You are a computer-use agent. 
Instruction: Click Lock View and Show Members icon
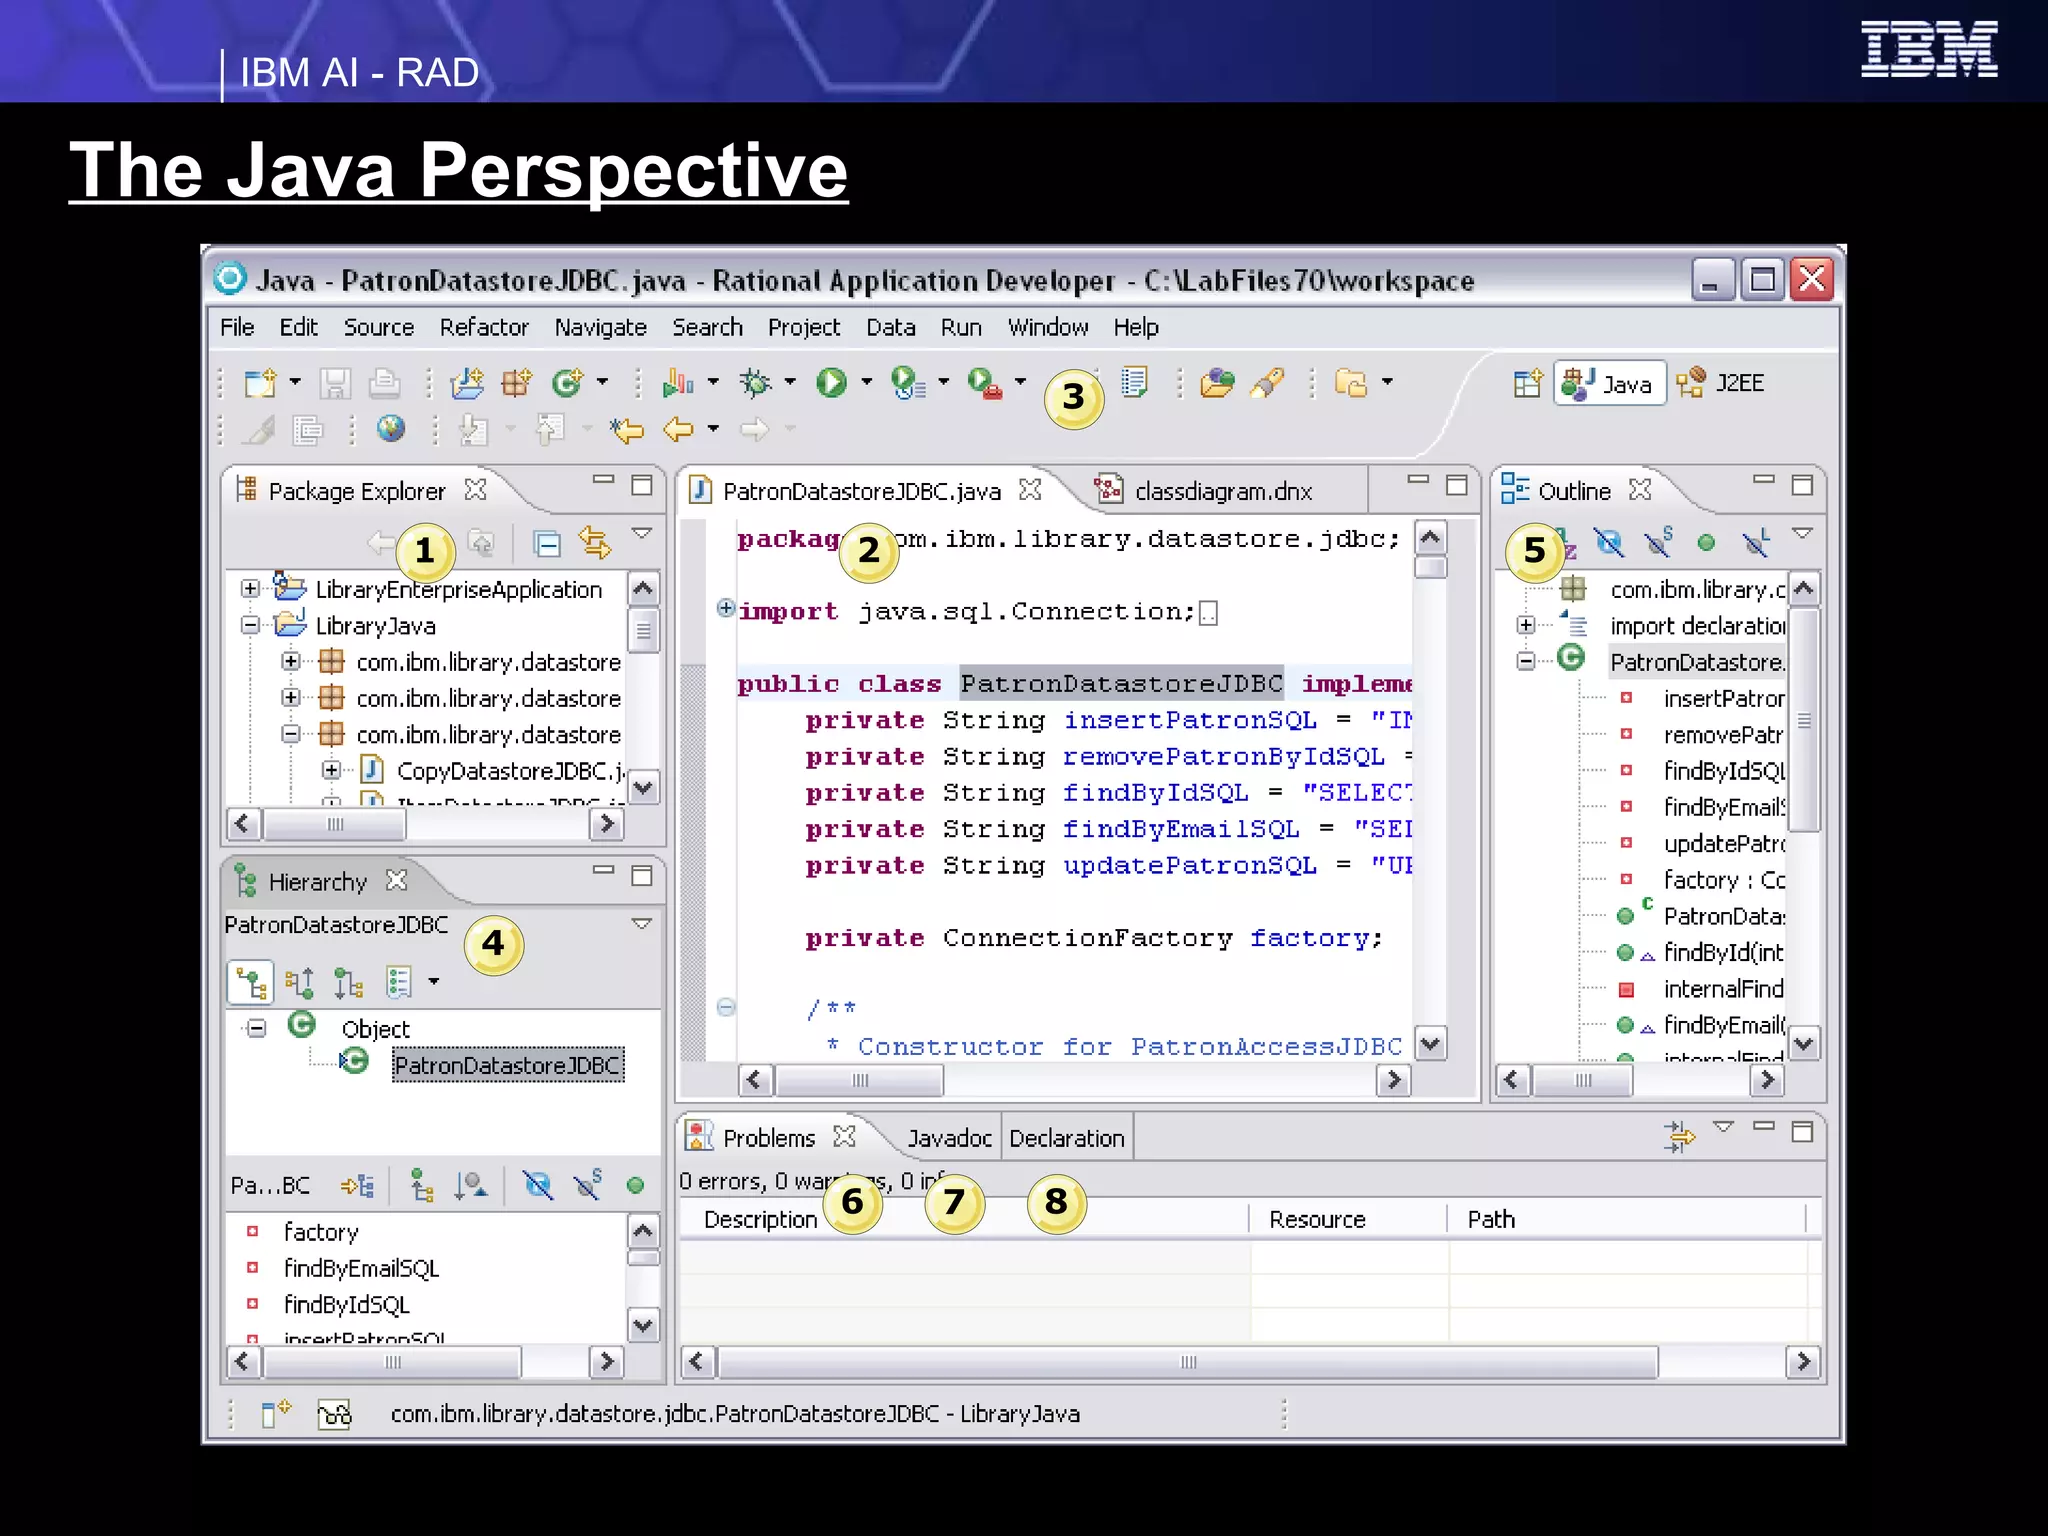coord(357,1186)
